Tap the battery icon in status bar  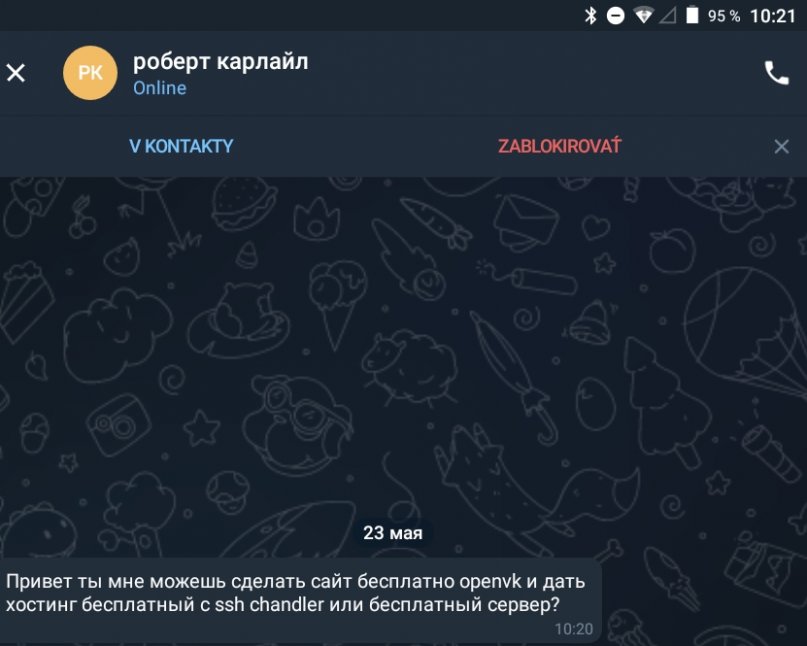click(x=692, y=15)
